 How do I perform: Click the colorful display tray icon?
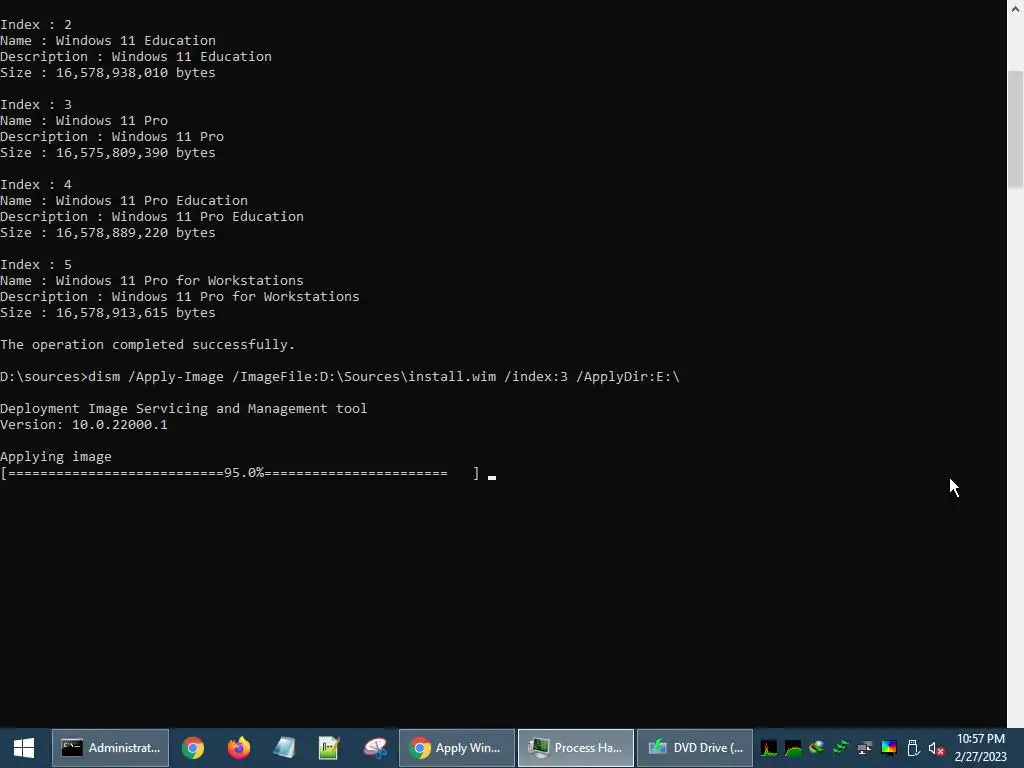point(889,748)
